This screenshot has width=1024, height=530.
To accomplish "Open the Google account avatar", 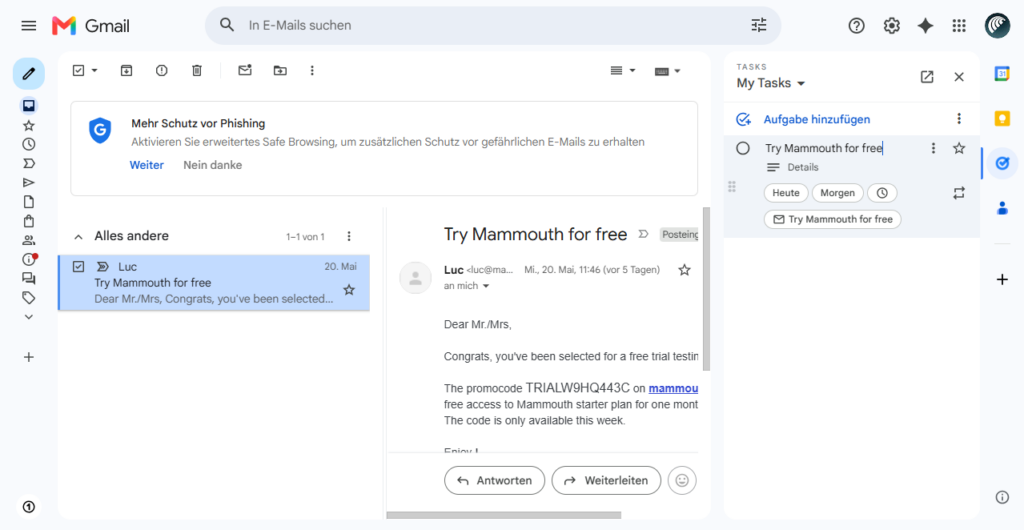I will 997,25.
